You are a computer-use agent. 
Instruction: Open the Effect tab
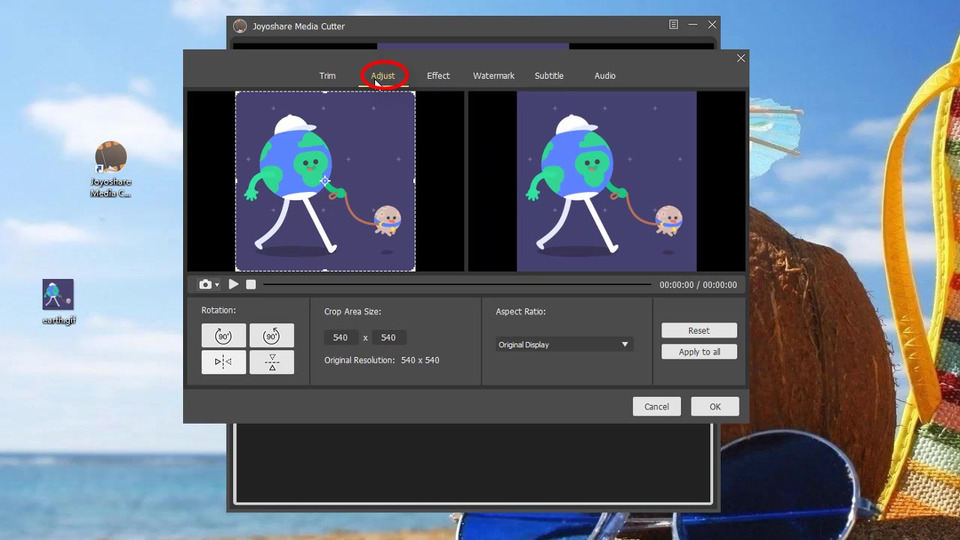[x=438, y=76]
